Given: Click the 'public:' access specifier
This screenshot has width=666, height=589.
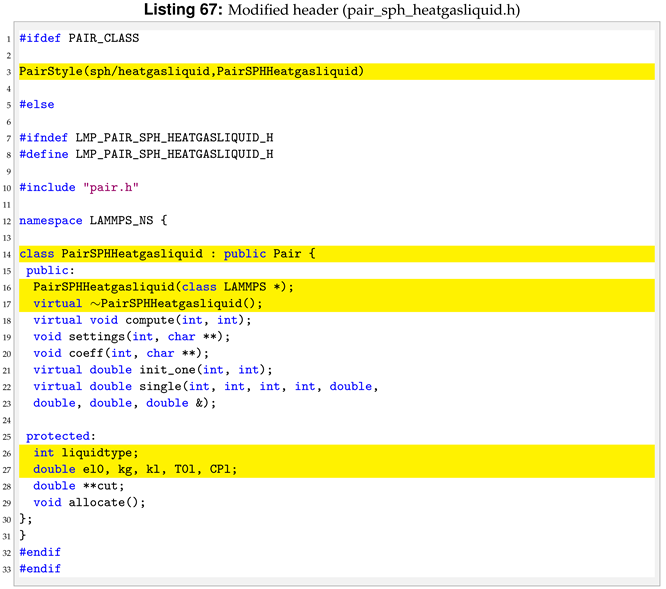Looking at the screenshot, I should [50, 270].
